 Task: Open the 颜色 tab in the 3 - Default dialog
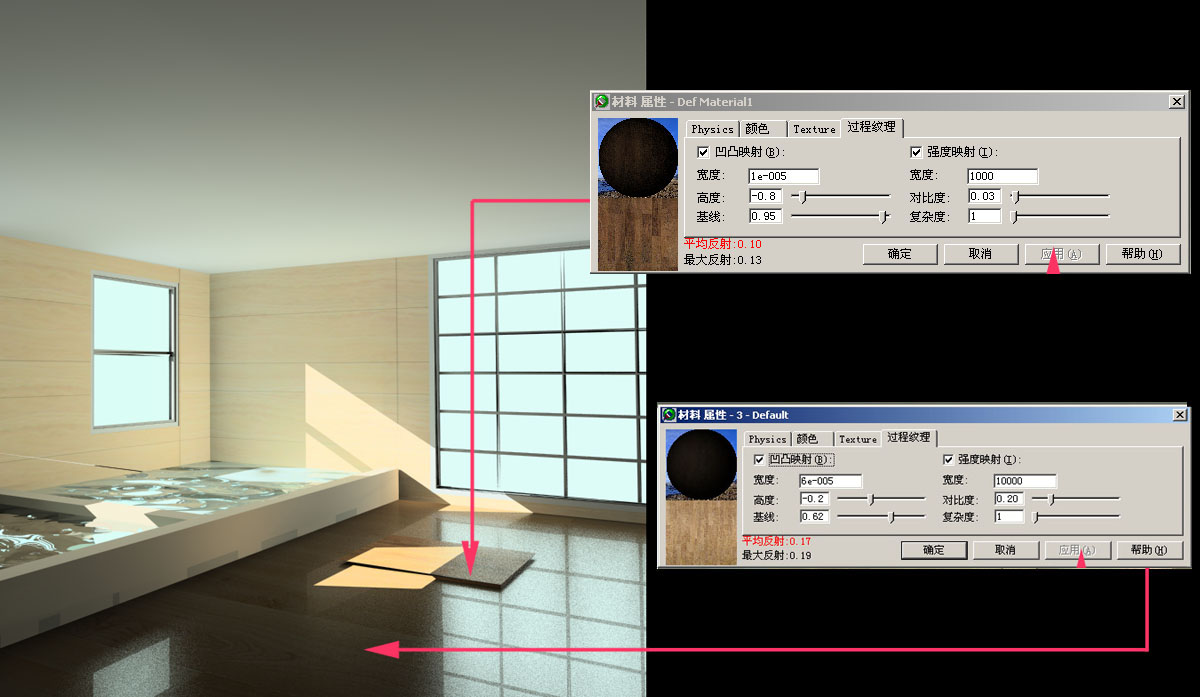point(813,439)
